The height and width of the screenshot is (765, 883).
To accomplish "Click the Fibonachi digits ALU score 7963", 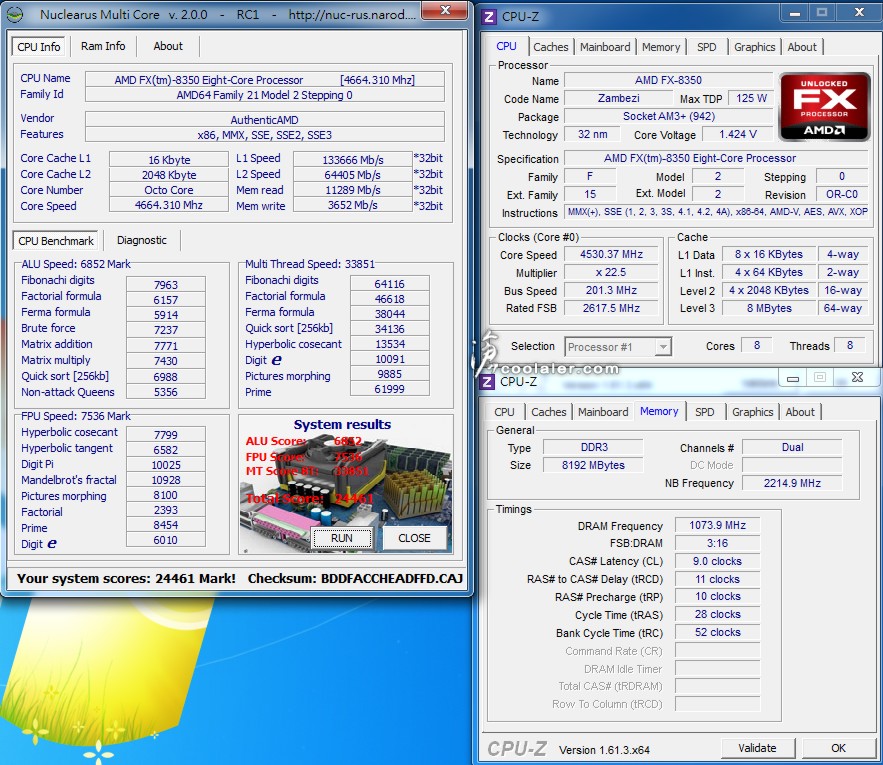I will 166,285.
